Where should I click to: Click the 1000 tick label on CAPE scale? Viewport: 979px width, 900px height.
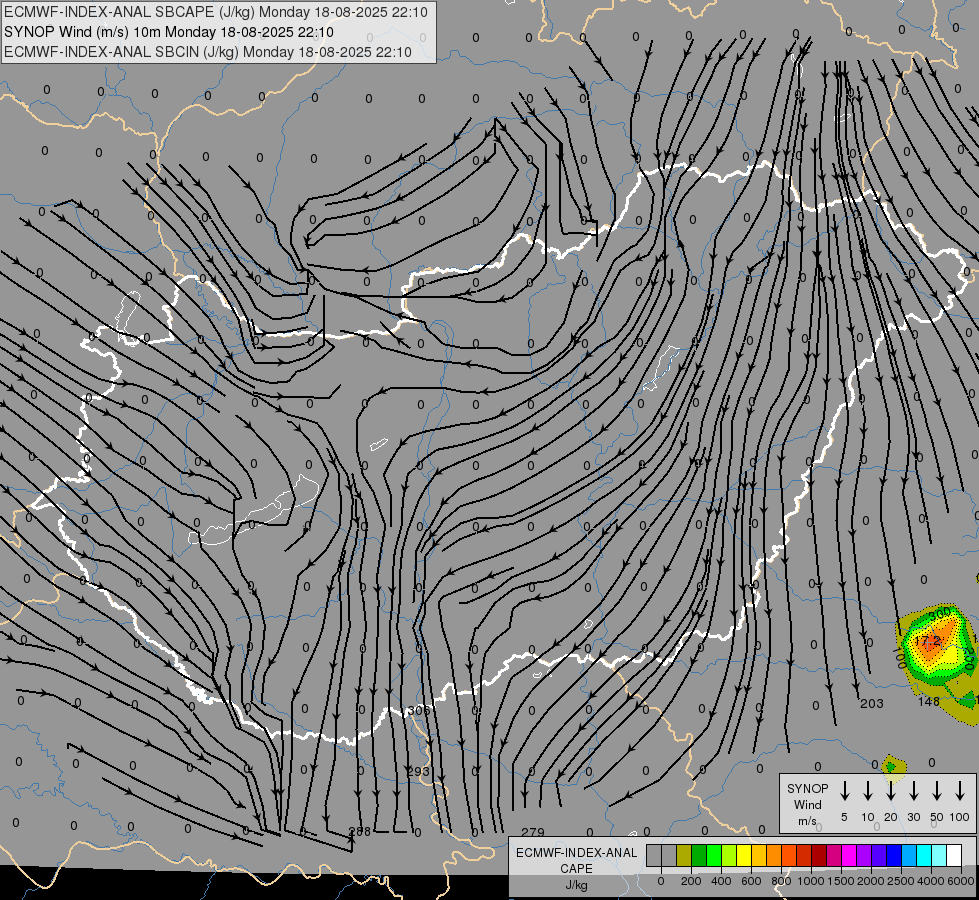click(811, 881)
